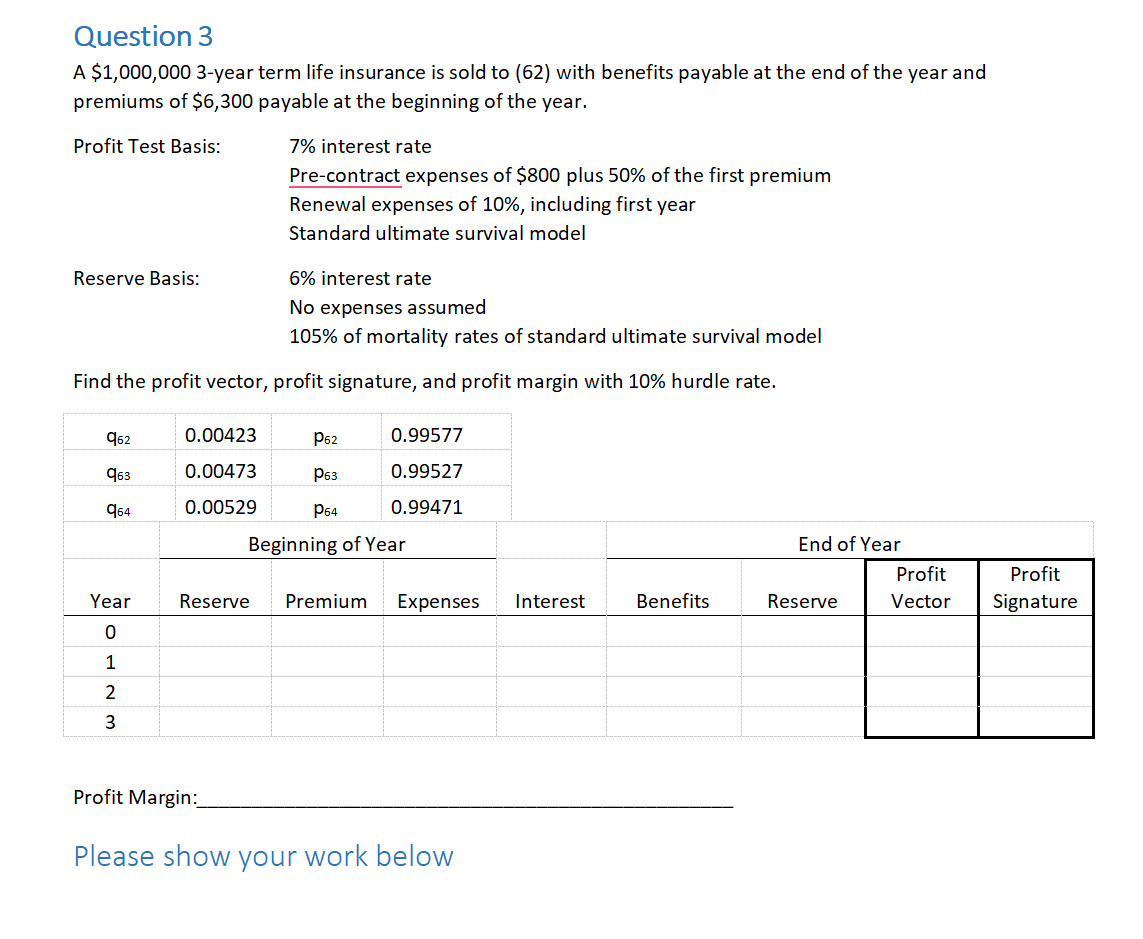Select the Profit Signature column header
This screenshot has width=1143, height=939.
pyautogui.click(x=1034, y=587)
